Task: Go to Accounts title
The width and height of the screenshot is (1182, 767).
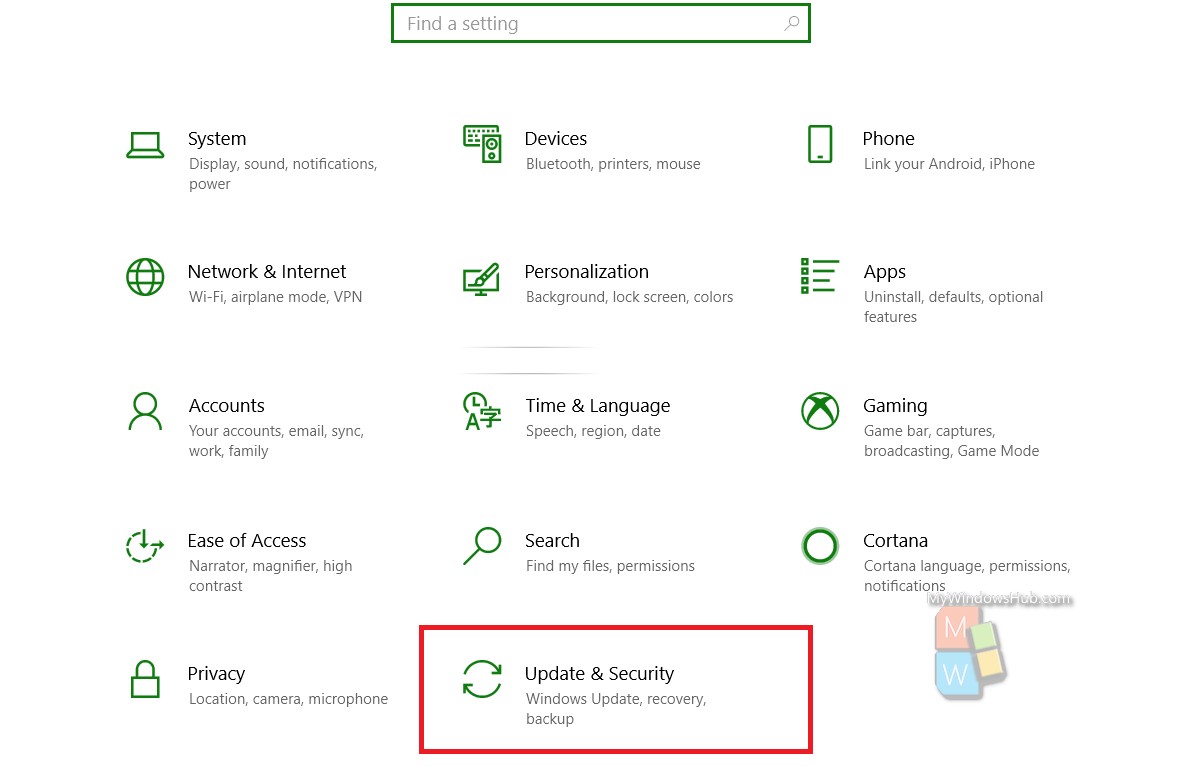Action: pyautogui.click(x=227, y=406)
